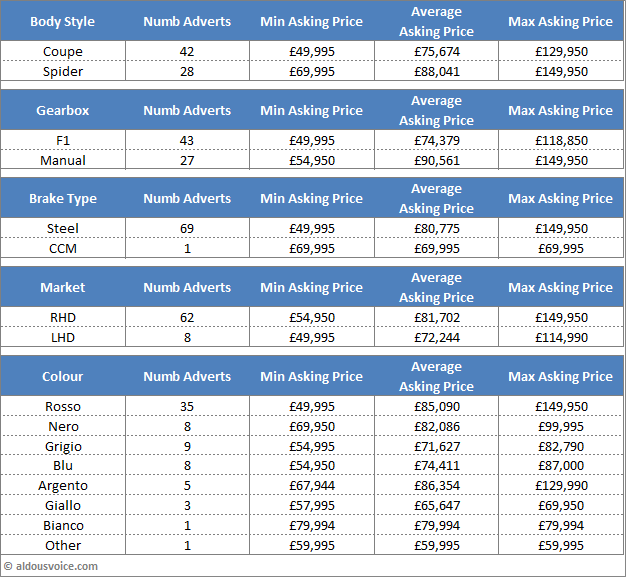Viewport: 626px width, 577px height.
Task: Click the F1 gearbox row label
Action: pos(63,140)
